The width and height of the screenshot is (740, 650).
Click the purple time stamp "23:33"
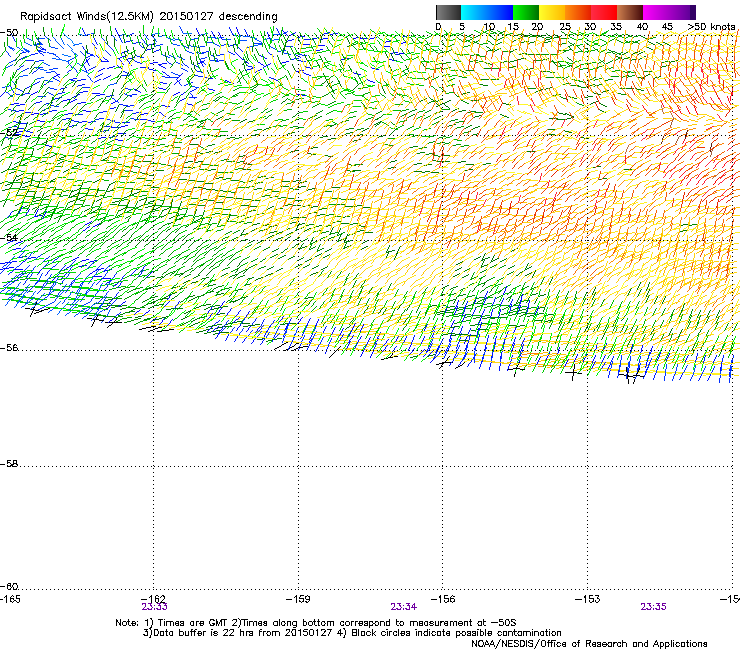coord(154,607)
